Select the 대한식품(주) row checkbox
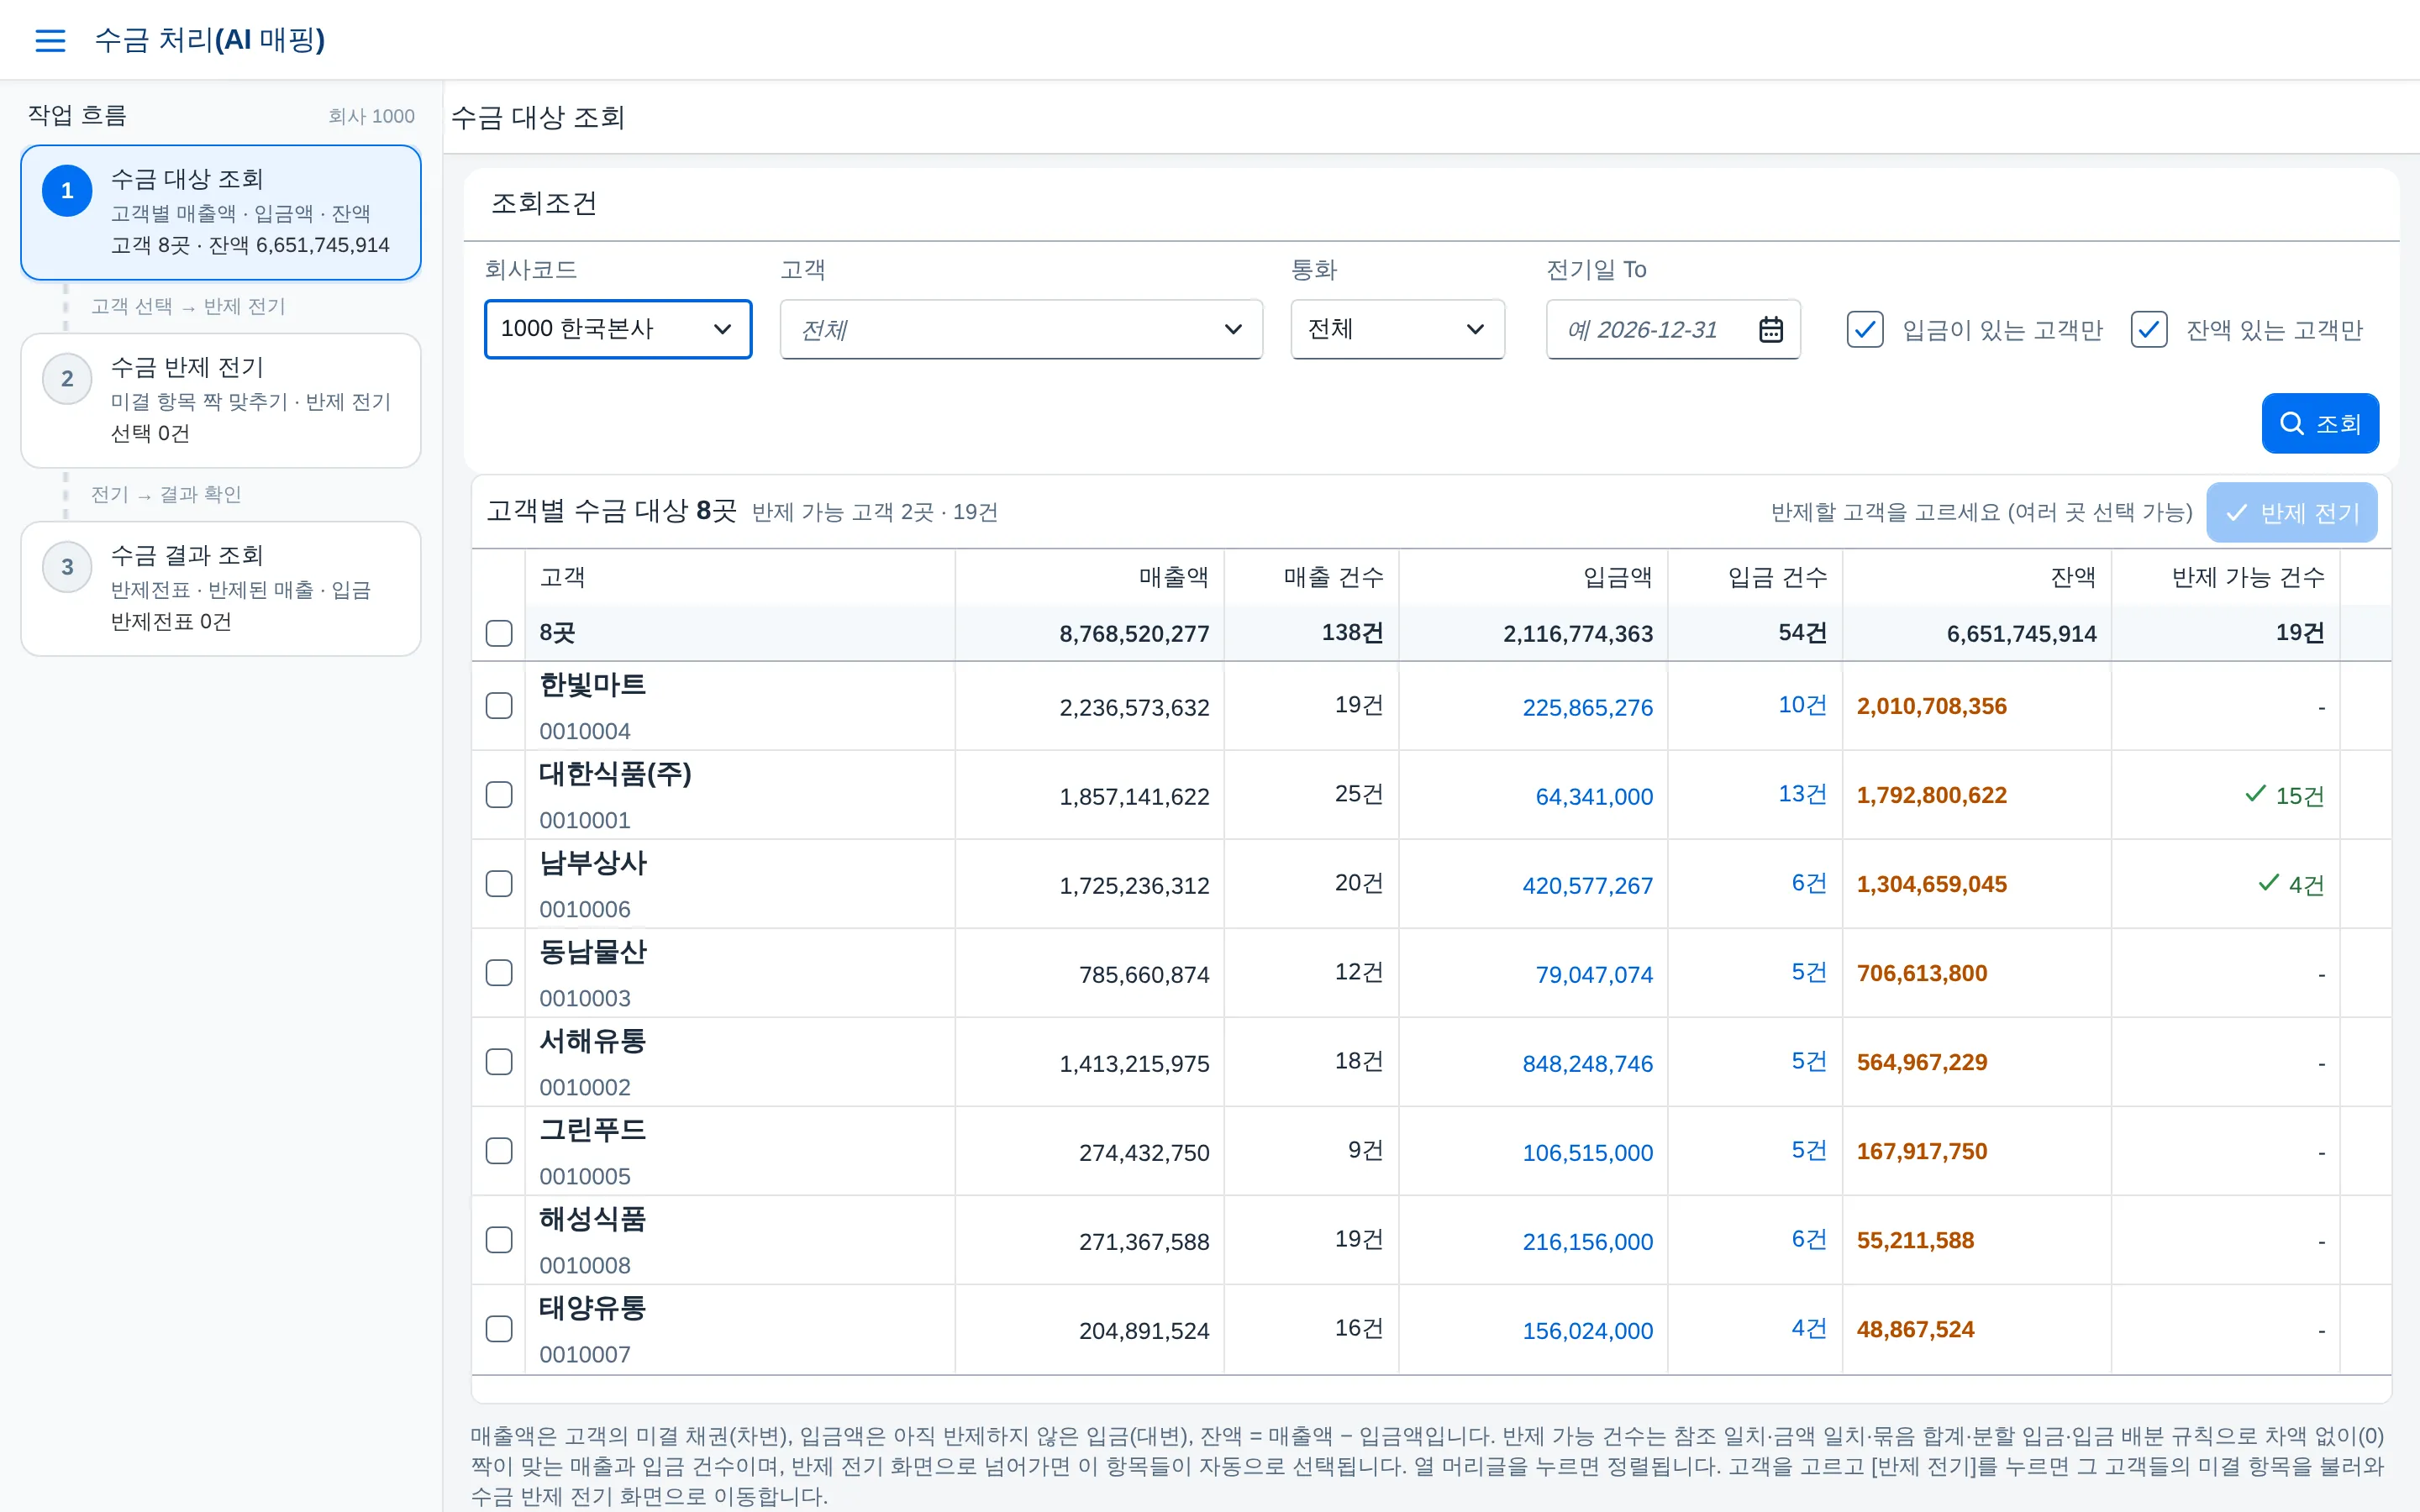This screenshot has height=1512, width=2420. 499,795
